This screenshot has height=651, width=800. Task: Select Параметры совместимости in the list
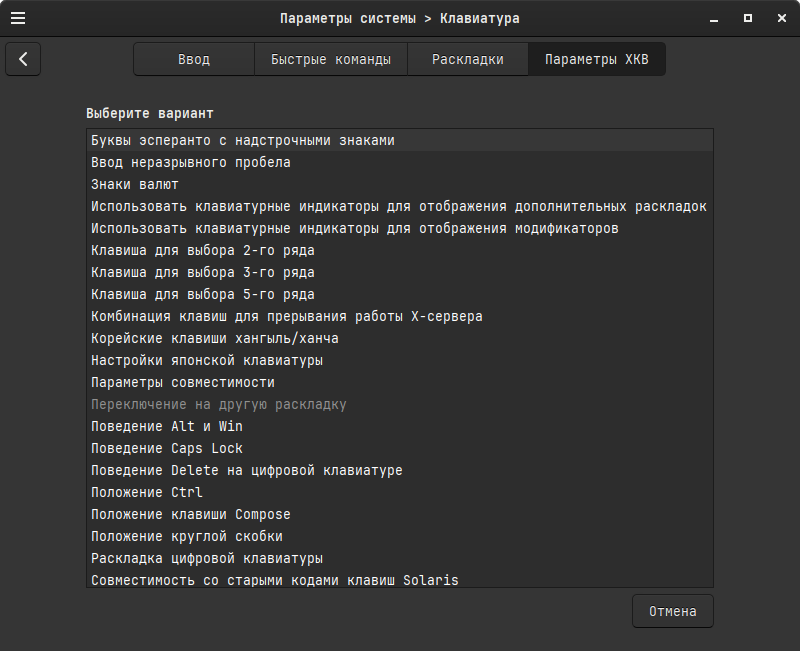(x=182, y=383)
